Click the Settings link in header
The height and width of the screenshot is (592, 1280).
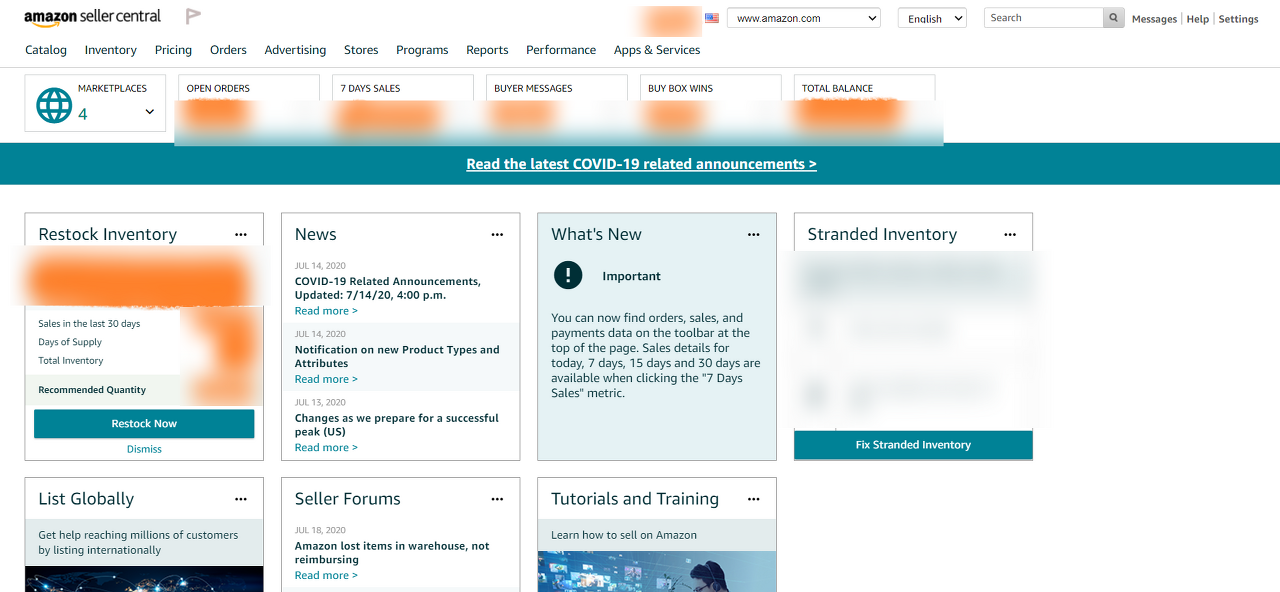(x=1238, y=19)
